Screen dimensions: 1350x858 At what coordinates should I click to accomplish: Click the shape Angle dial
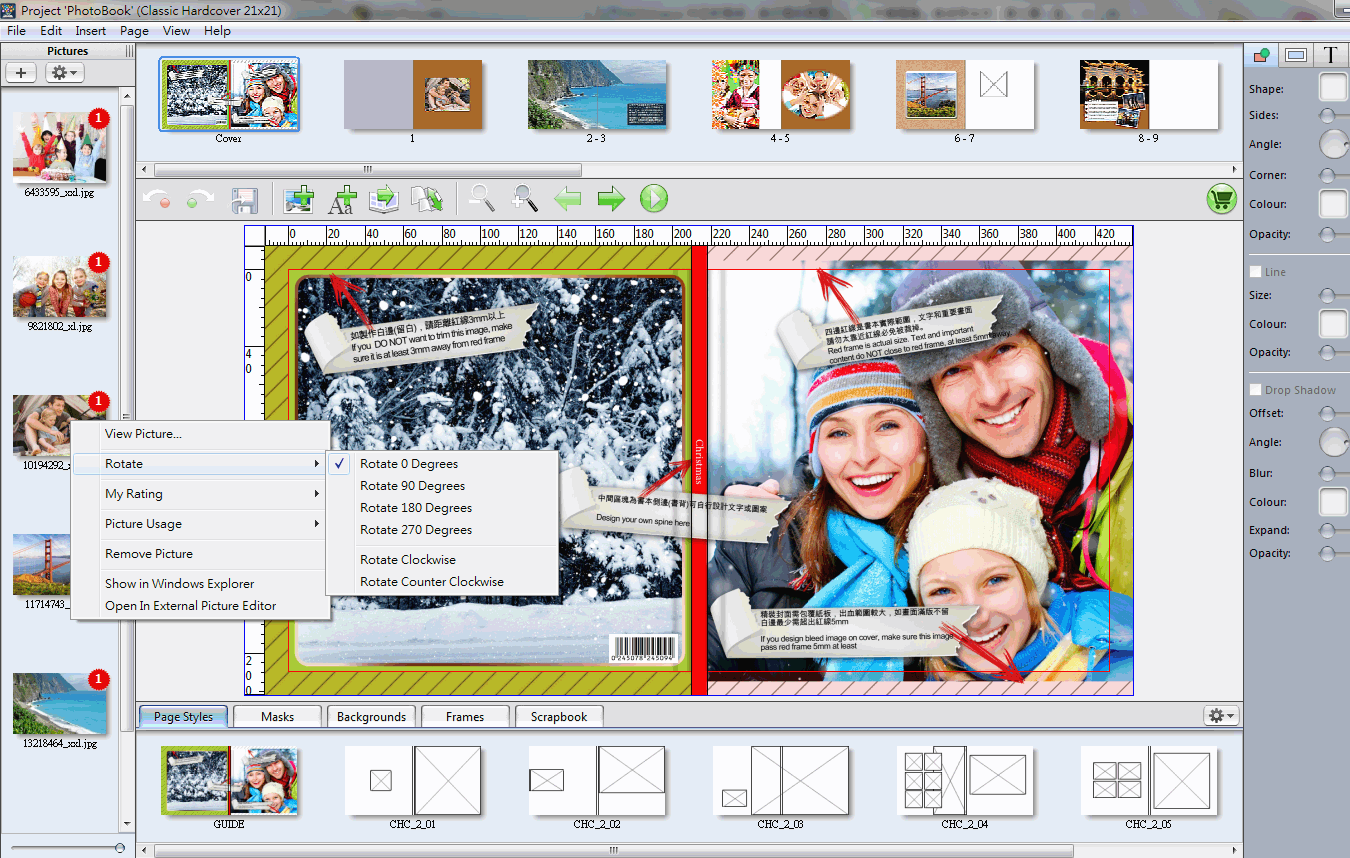click(x=1334, y=145)
